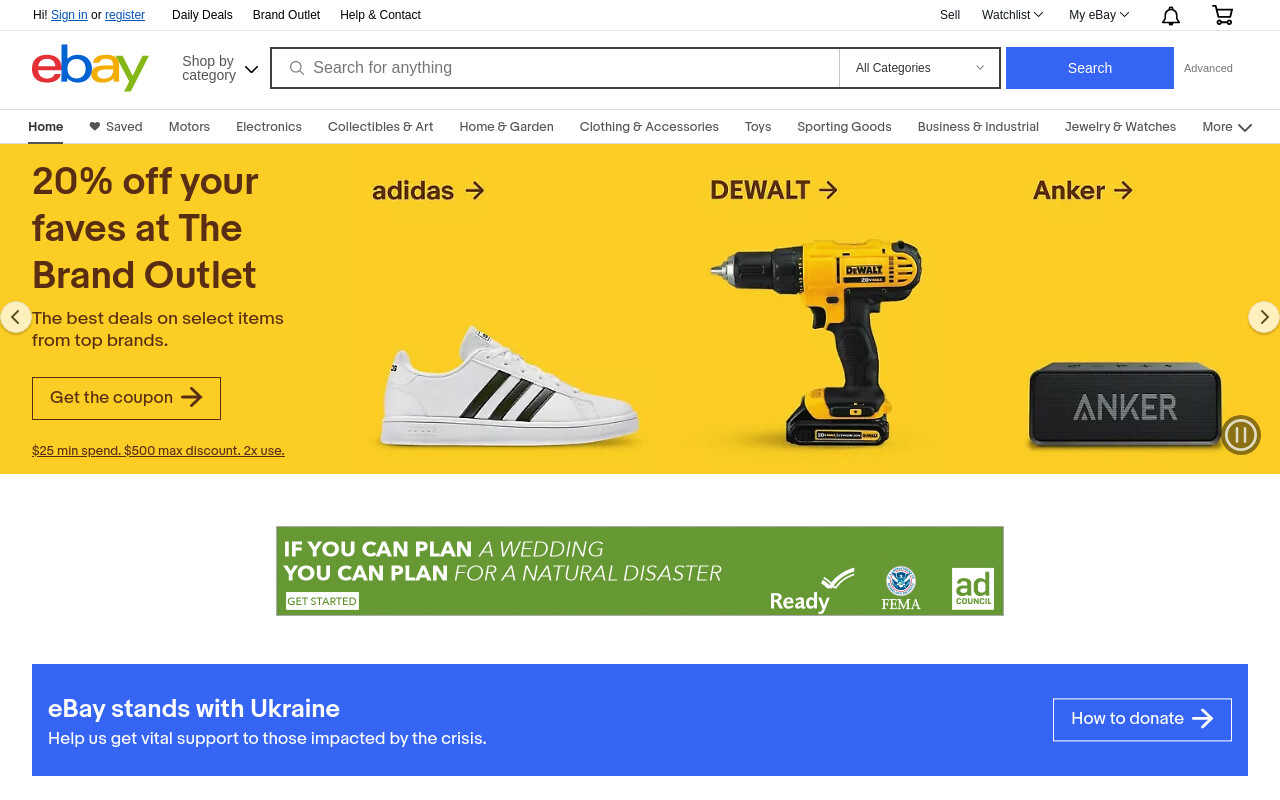Viewport: 1280px width, 800px height.
Task: Click the DEWALT brand link
Action: click(774, 190)
